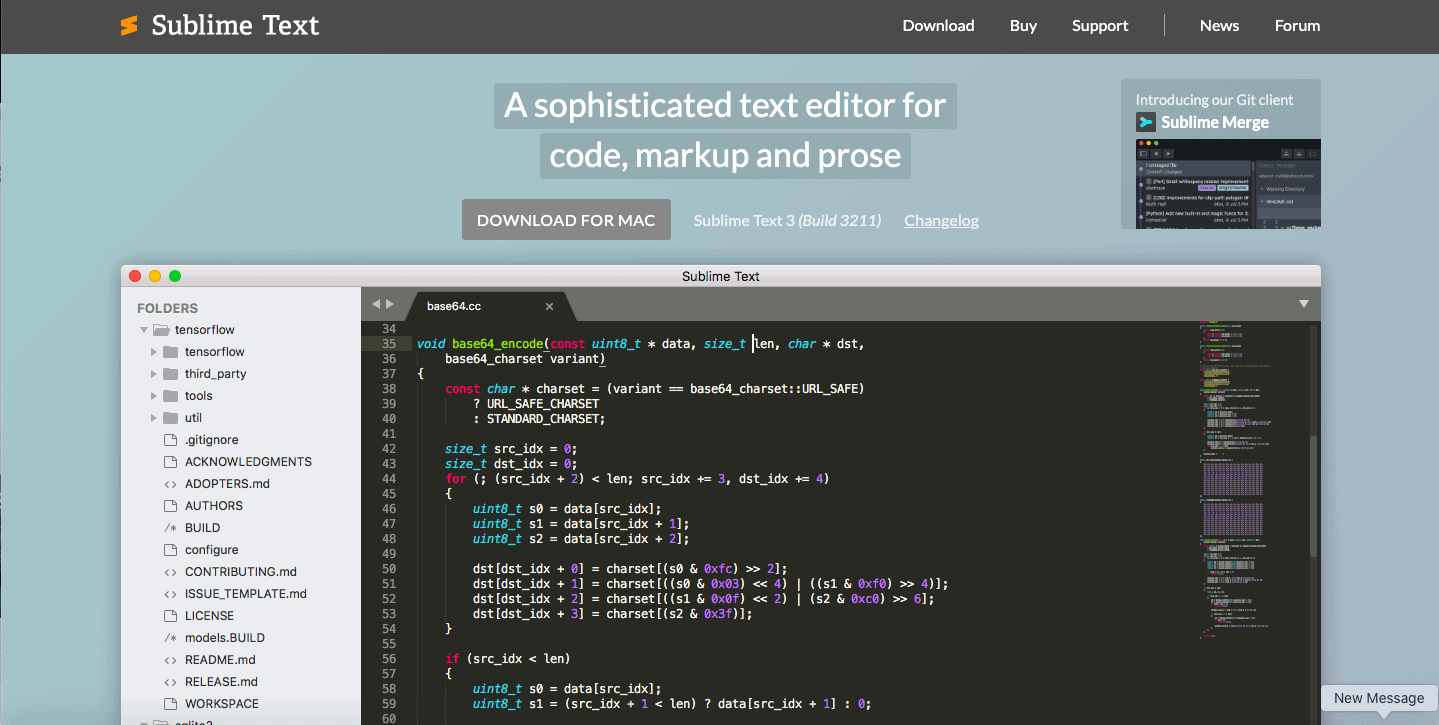Click the WORKSPACE file icon
Image resolution: width=1439 pixels, height=725 pixels.
coord(170,704)
